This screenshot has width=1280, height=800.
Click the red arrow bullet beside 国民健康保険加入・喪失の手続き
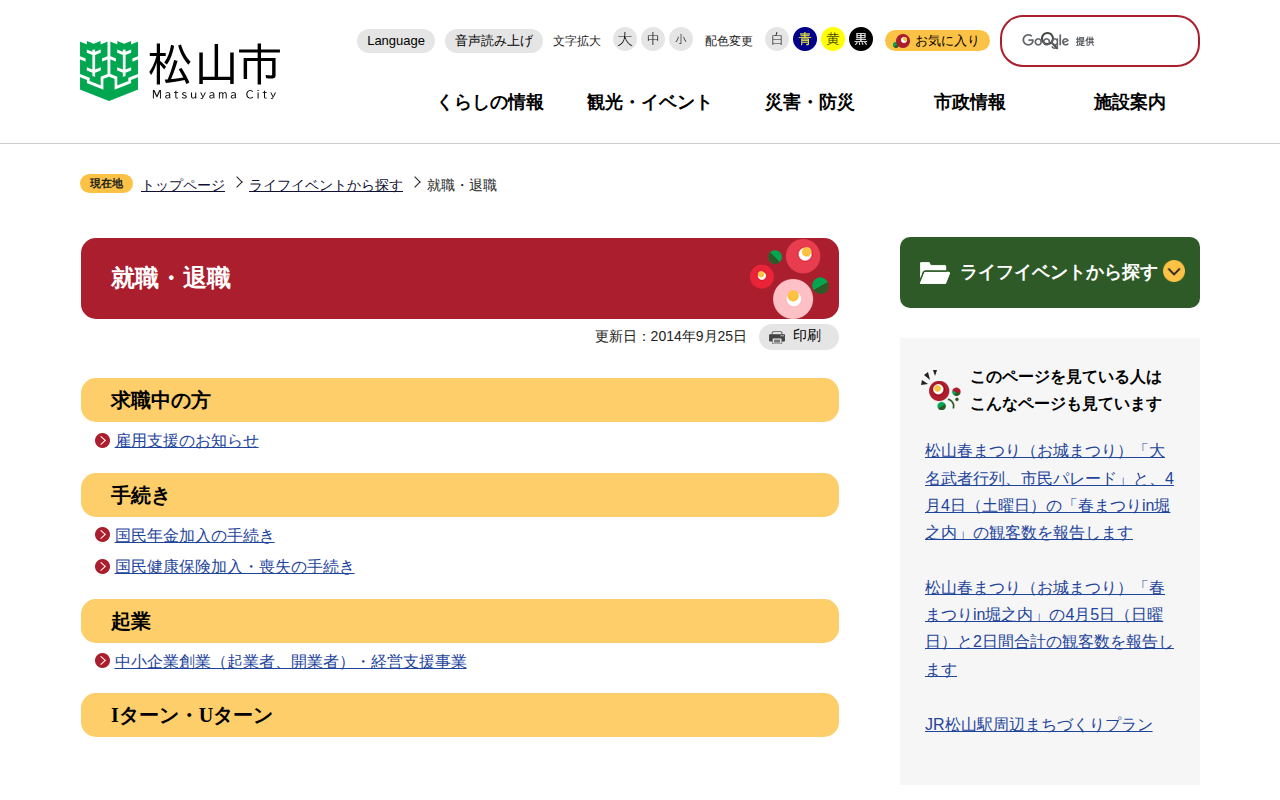coord(102,566)
